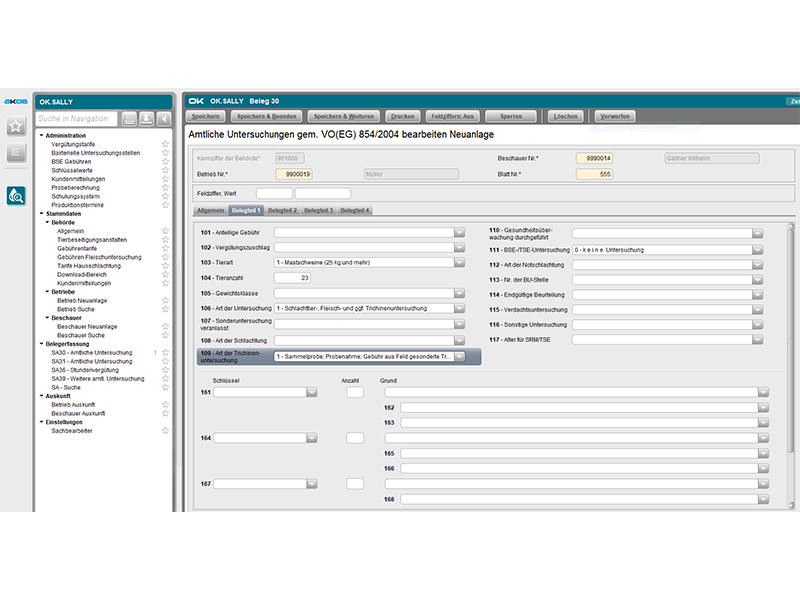Toggle the Feldziffern: Aus button
The height and width of the screenshot is (600, 800).
coord(452,116)
